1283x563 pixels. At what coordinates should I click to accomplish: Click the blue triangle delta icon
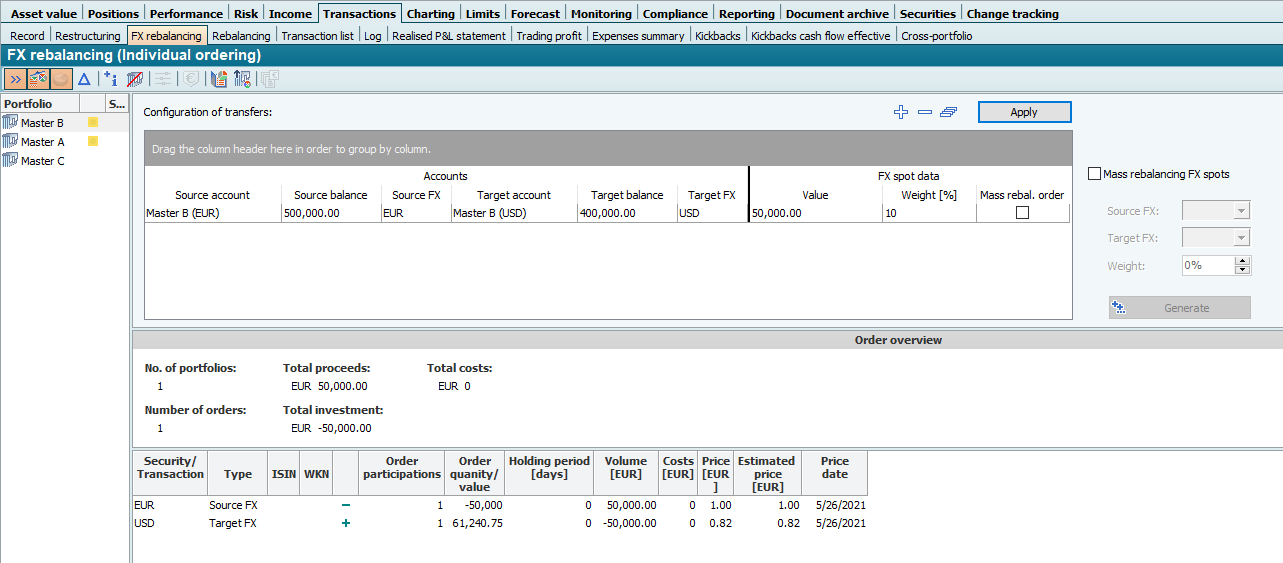click(x=84, y=79)
